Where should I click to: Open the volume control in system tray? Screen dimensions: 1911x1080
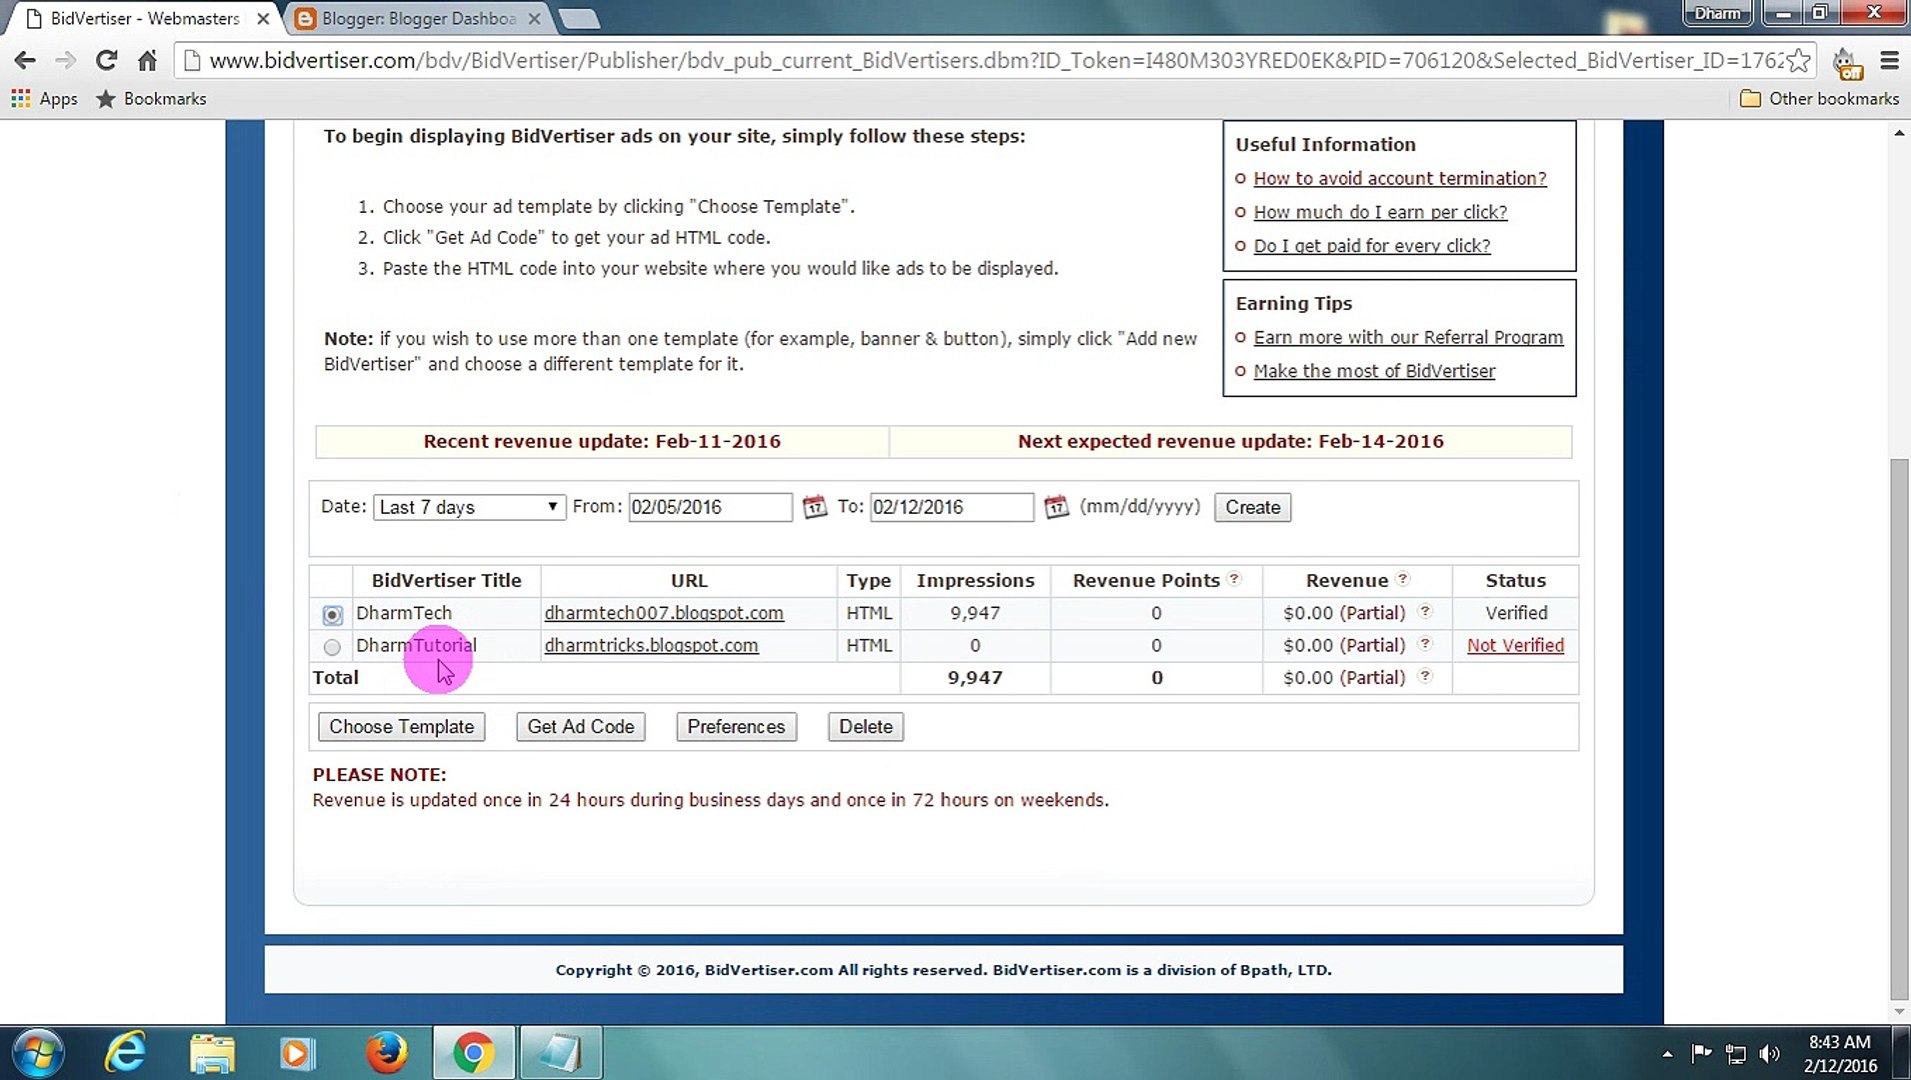coord(1770,1053)
